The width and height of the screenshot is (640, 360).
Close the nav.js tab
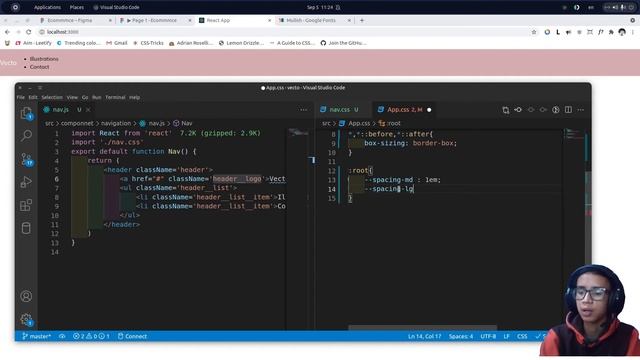click(x=88, y=110)
